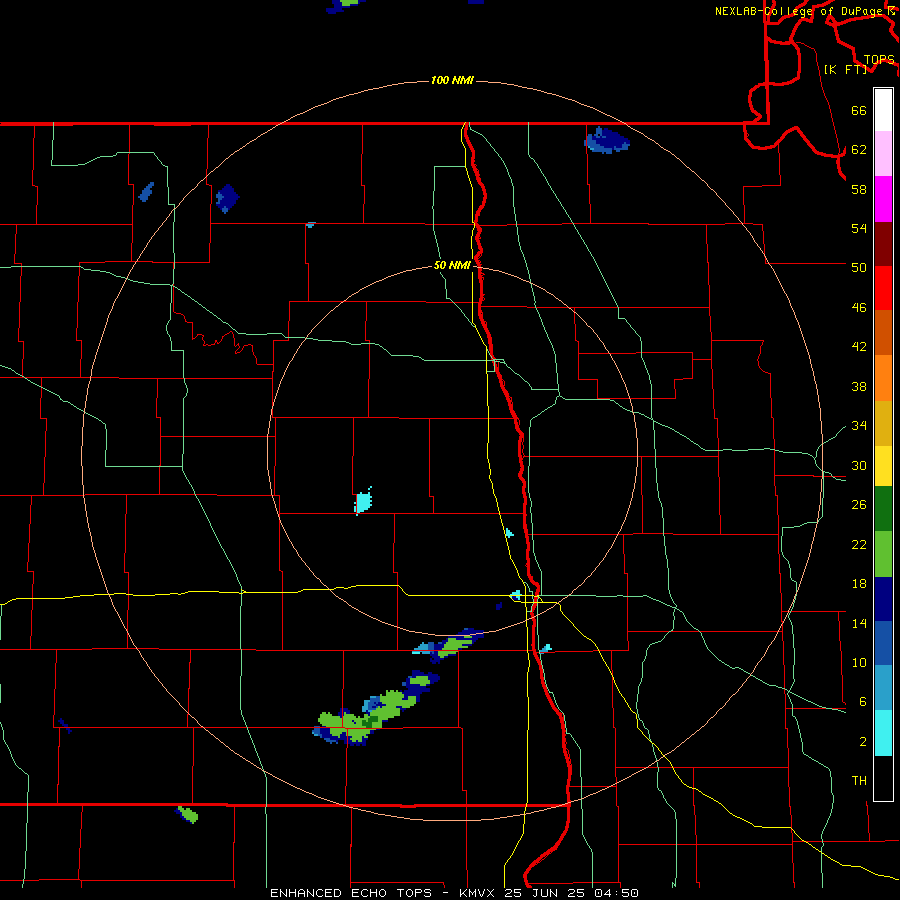Click the 26 legend value

coord(859,505)
